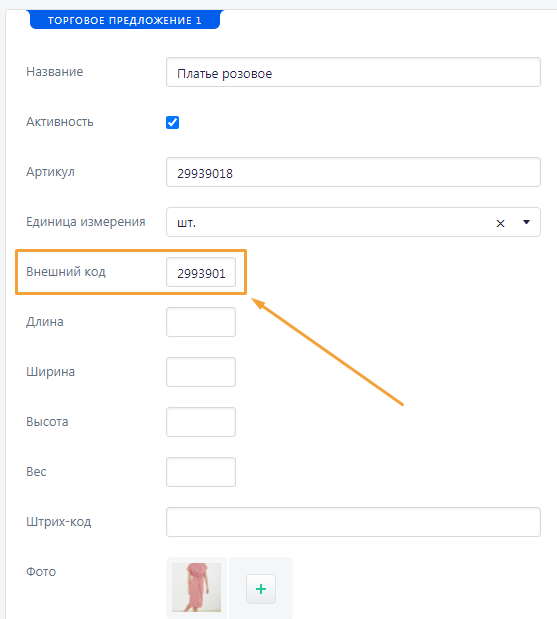Focus the Ширина input field
This screenshot has width=557, height=619.
(201, 372)
